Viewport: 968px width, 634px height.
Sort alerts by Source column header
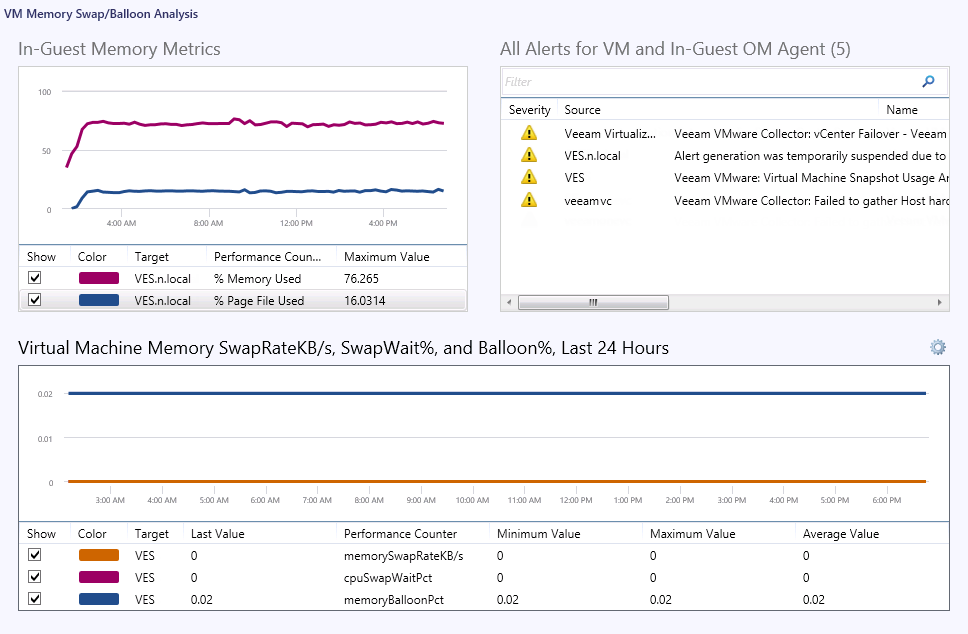tap(582, 110)
